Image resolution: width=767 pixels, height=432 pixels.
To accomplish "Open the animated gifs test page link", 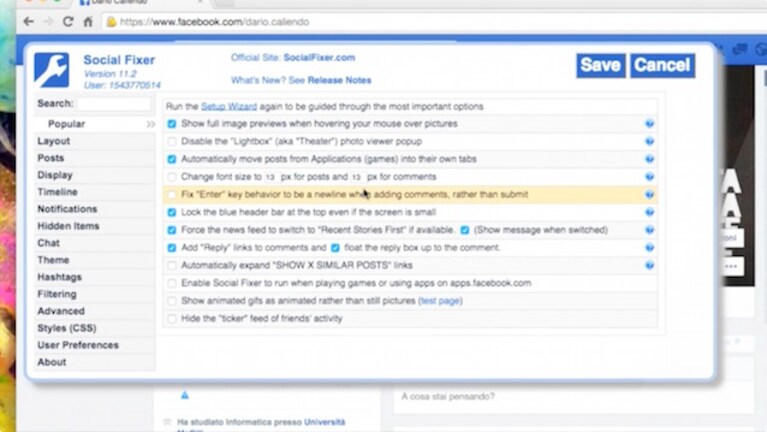I will [x=440, y=301].
